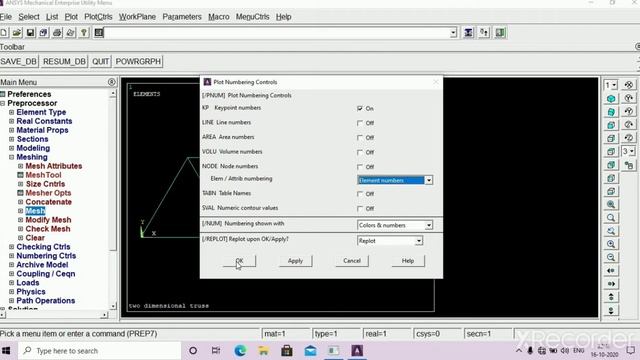This screenshot has width=640, height=360.
Task: Click the Box Zoom magnifier icon
Action: 611,218
